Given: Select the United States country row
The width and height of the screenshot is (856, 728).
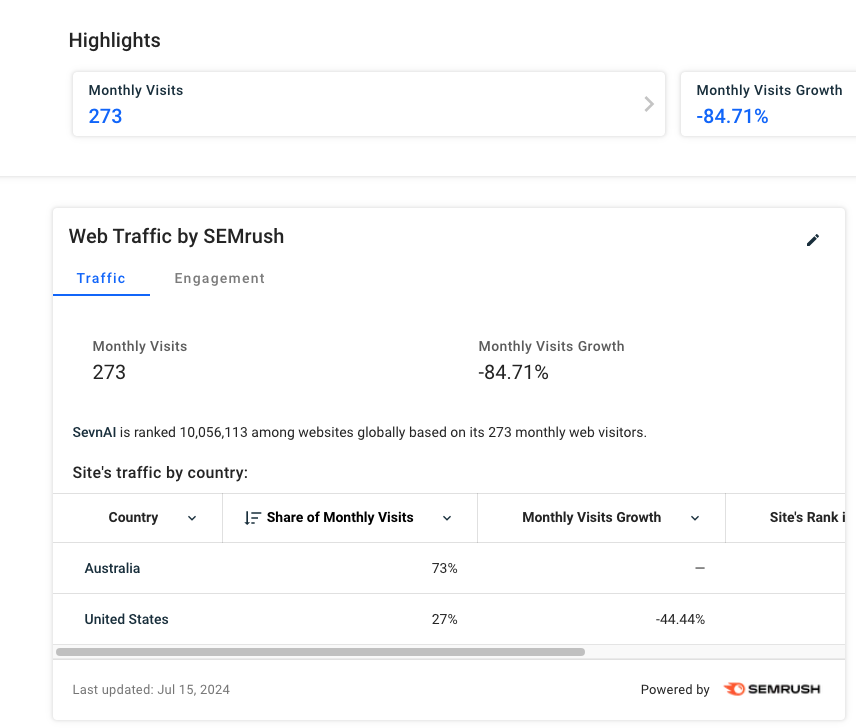Looking at the screenshot, I should 126,619.
